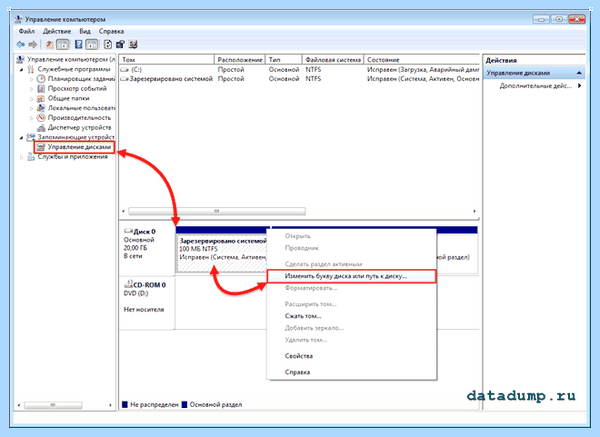Expand the Общие папки node
This screenshot has height=437, width=600.
click(31, 99)
